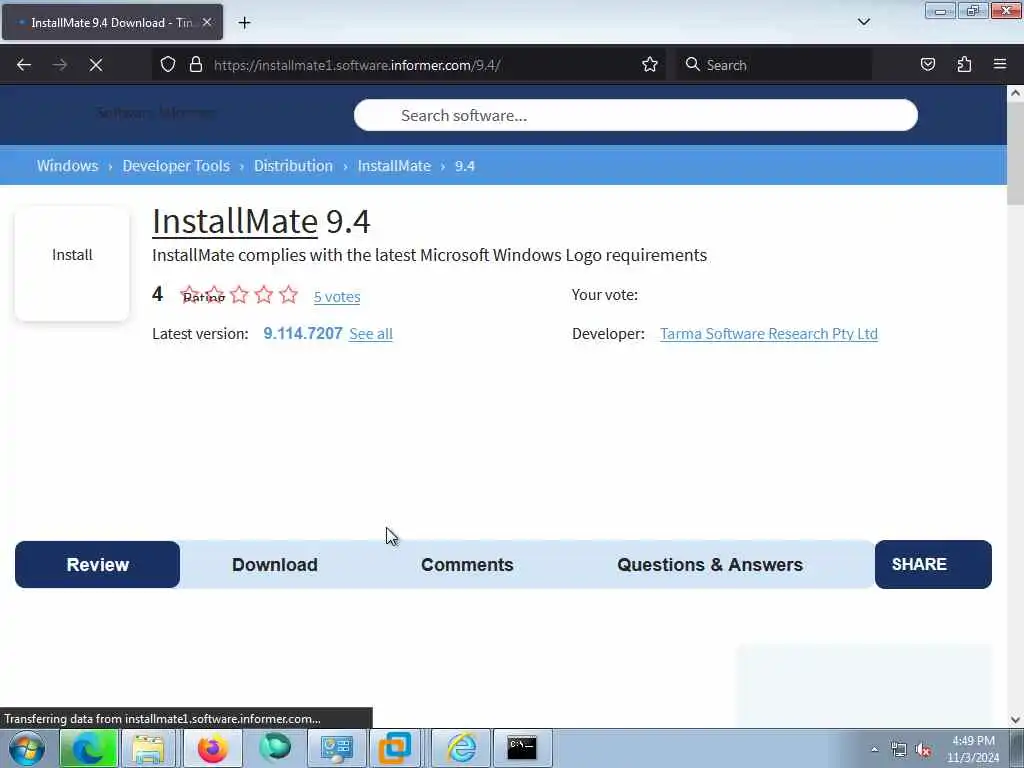Show hidden tray icons arrow

coord(874,749)
